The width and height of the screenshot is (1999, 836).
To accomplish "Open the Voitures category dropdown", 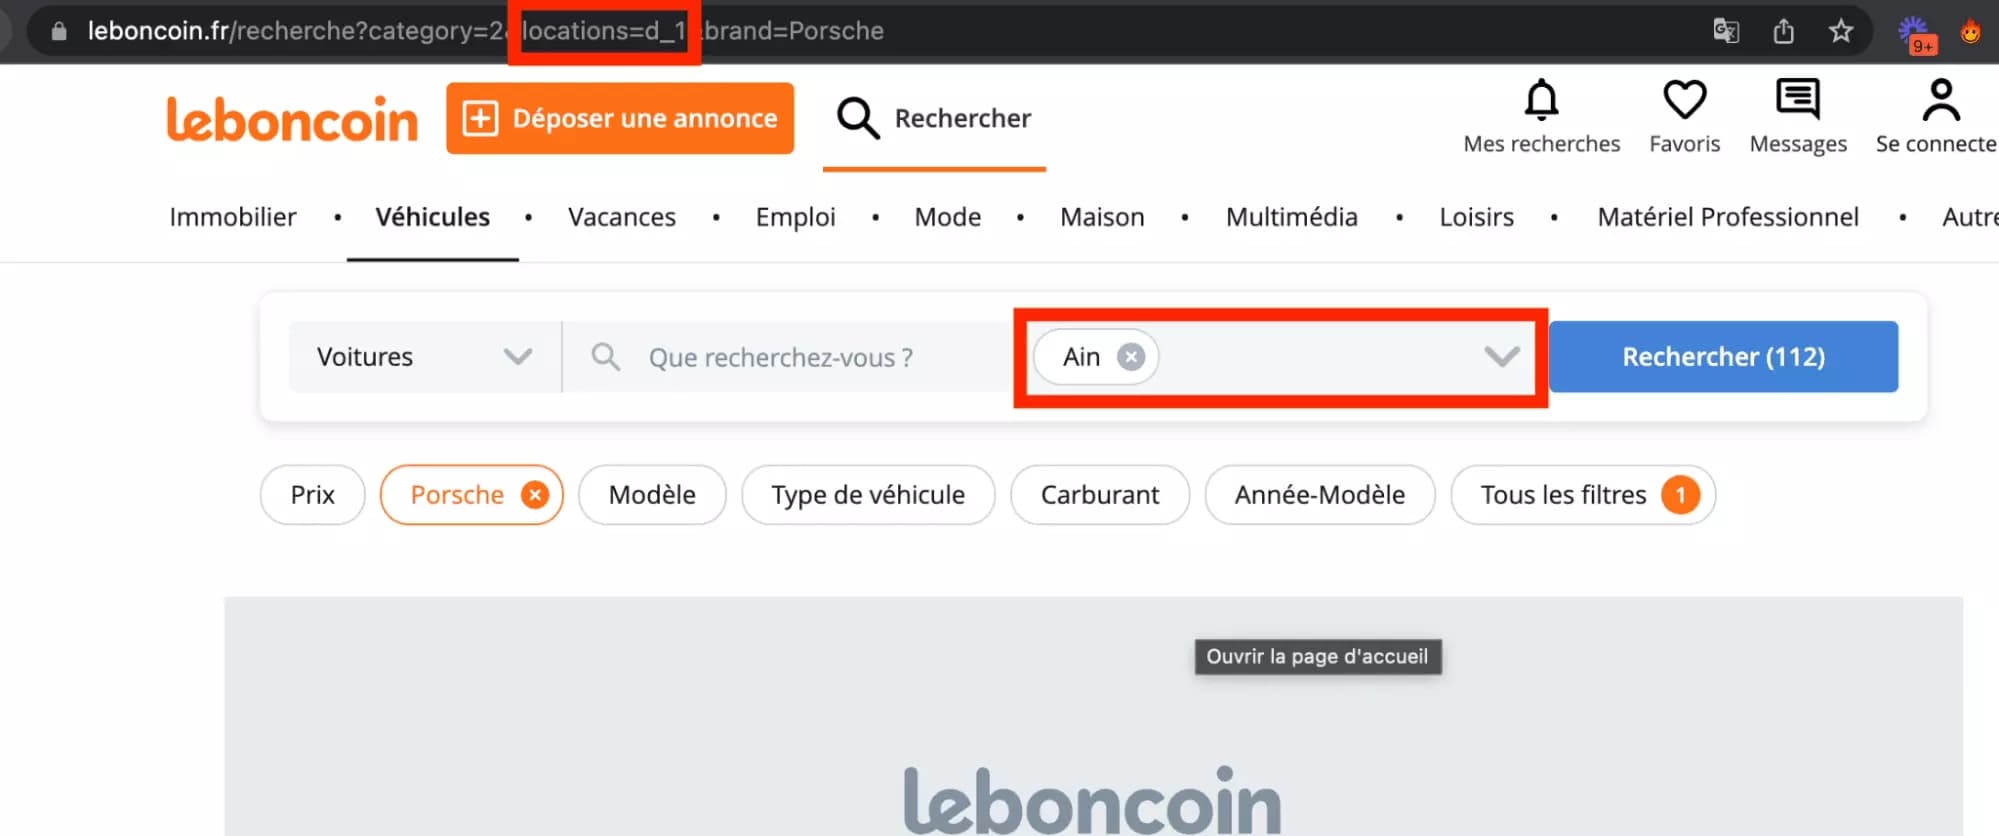I will [423, 356].
